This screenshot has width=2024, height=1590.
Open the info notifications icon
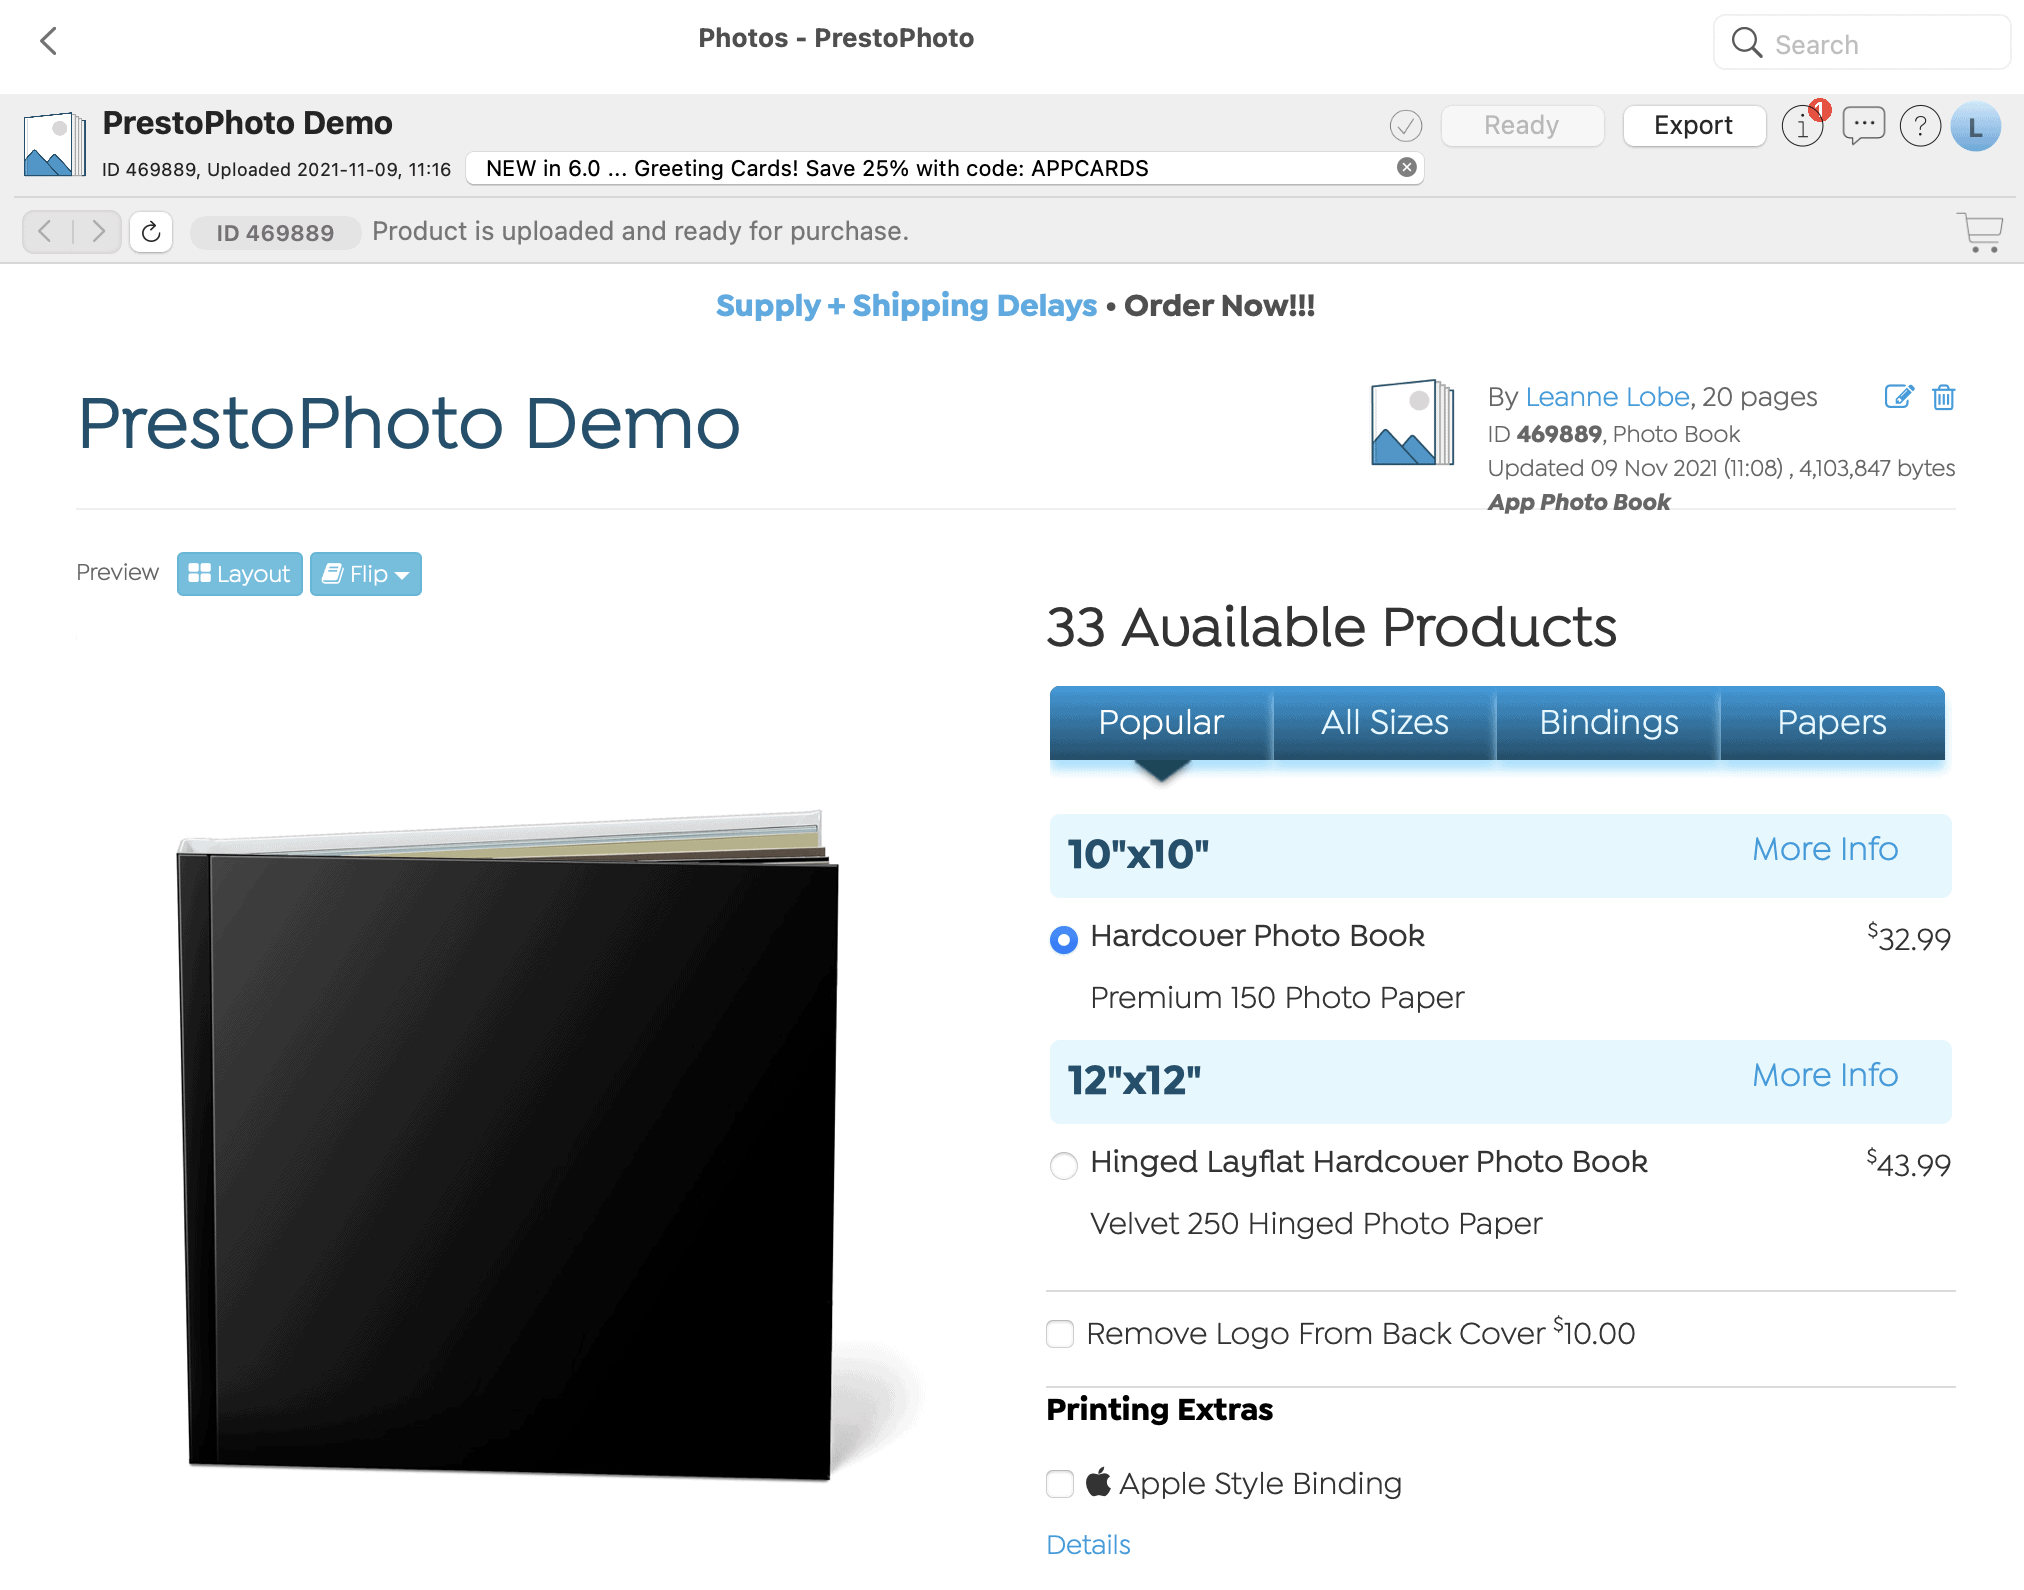pyautogui.click(x=1803, y=126)
